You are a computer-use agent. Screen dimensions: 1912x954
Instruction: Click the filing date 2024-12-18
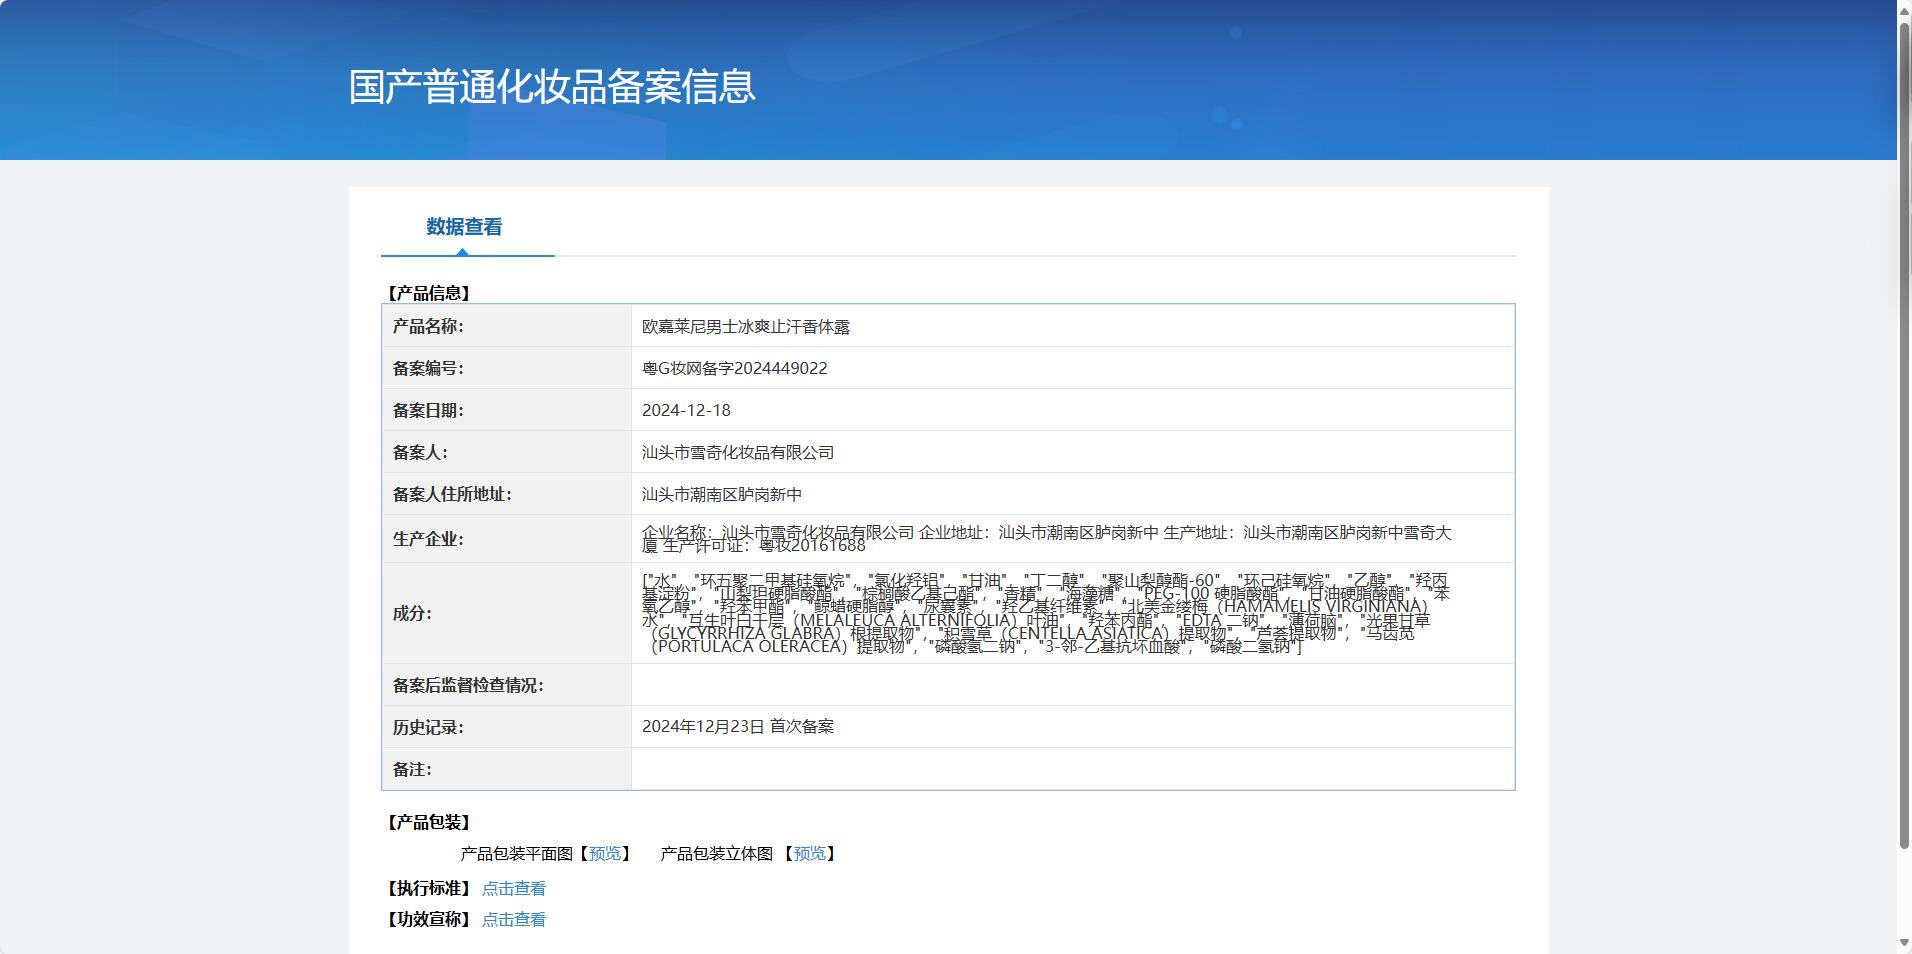click(686, 410)
